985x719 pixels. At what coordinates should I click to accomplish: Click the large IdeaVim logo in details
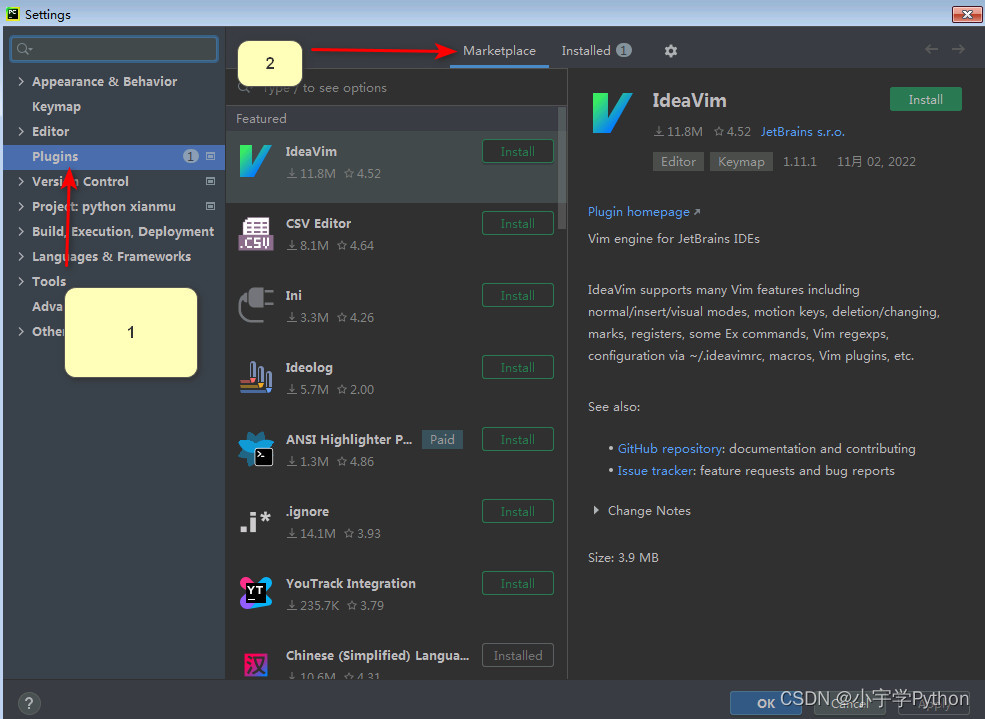[612, 112]
